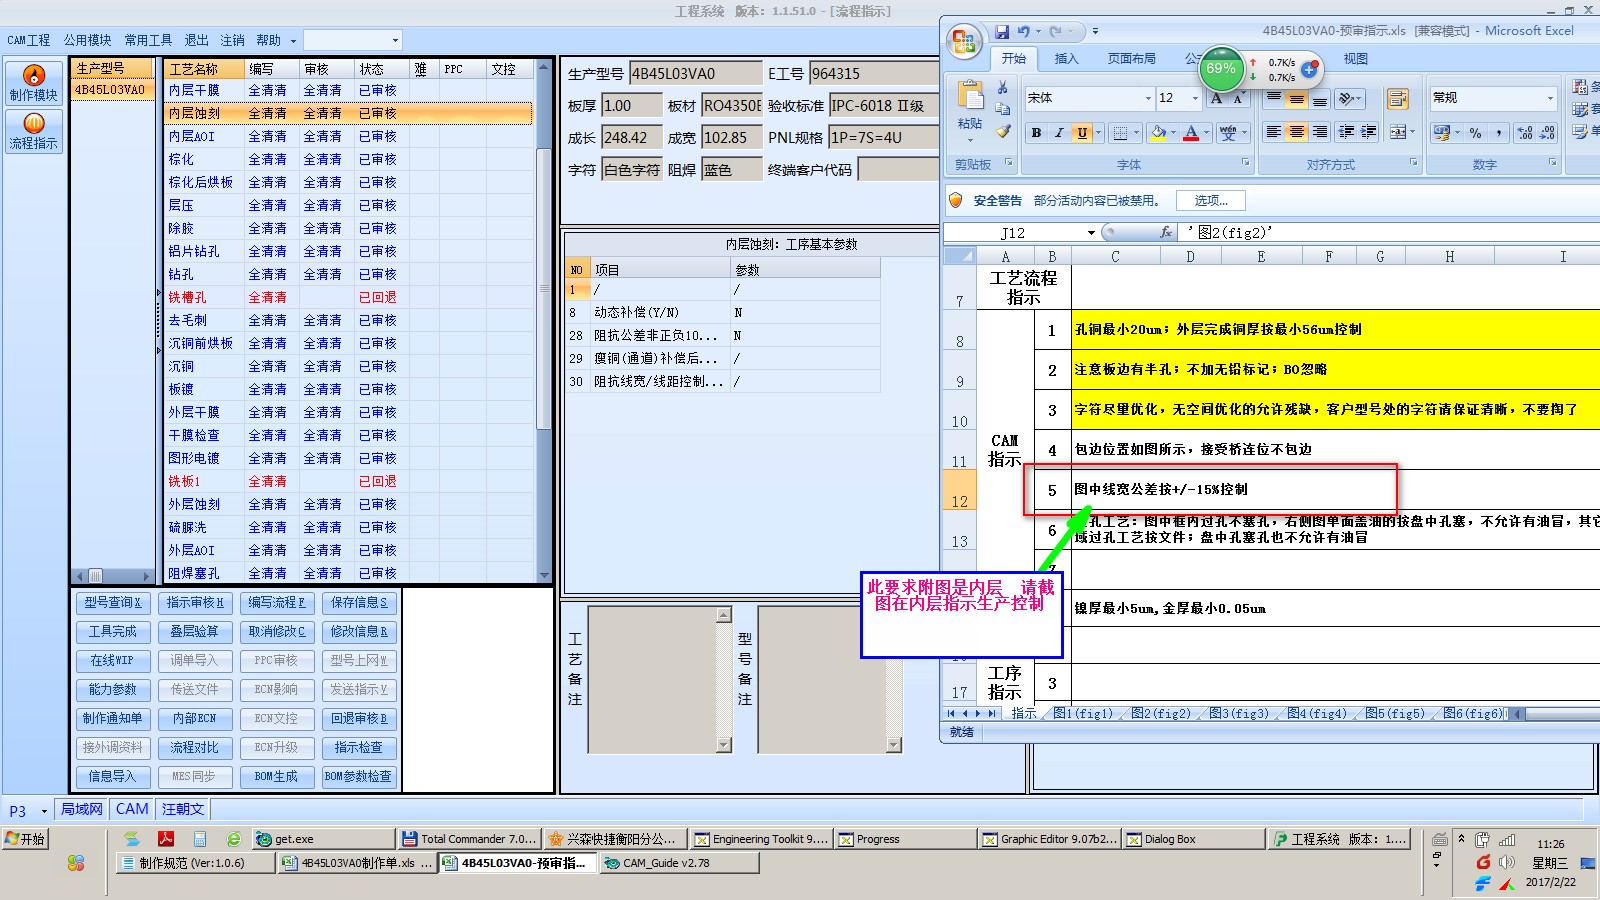The width and height of the screenshot is (1600, 900).
Task: Open the 制作模块 module icon
Action: click(33, 83)
